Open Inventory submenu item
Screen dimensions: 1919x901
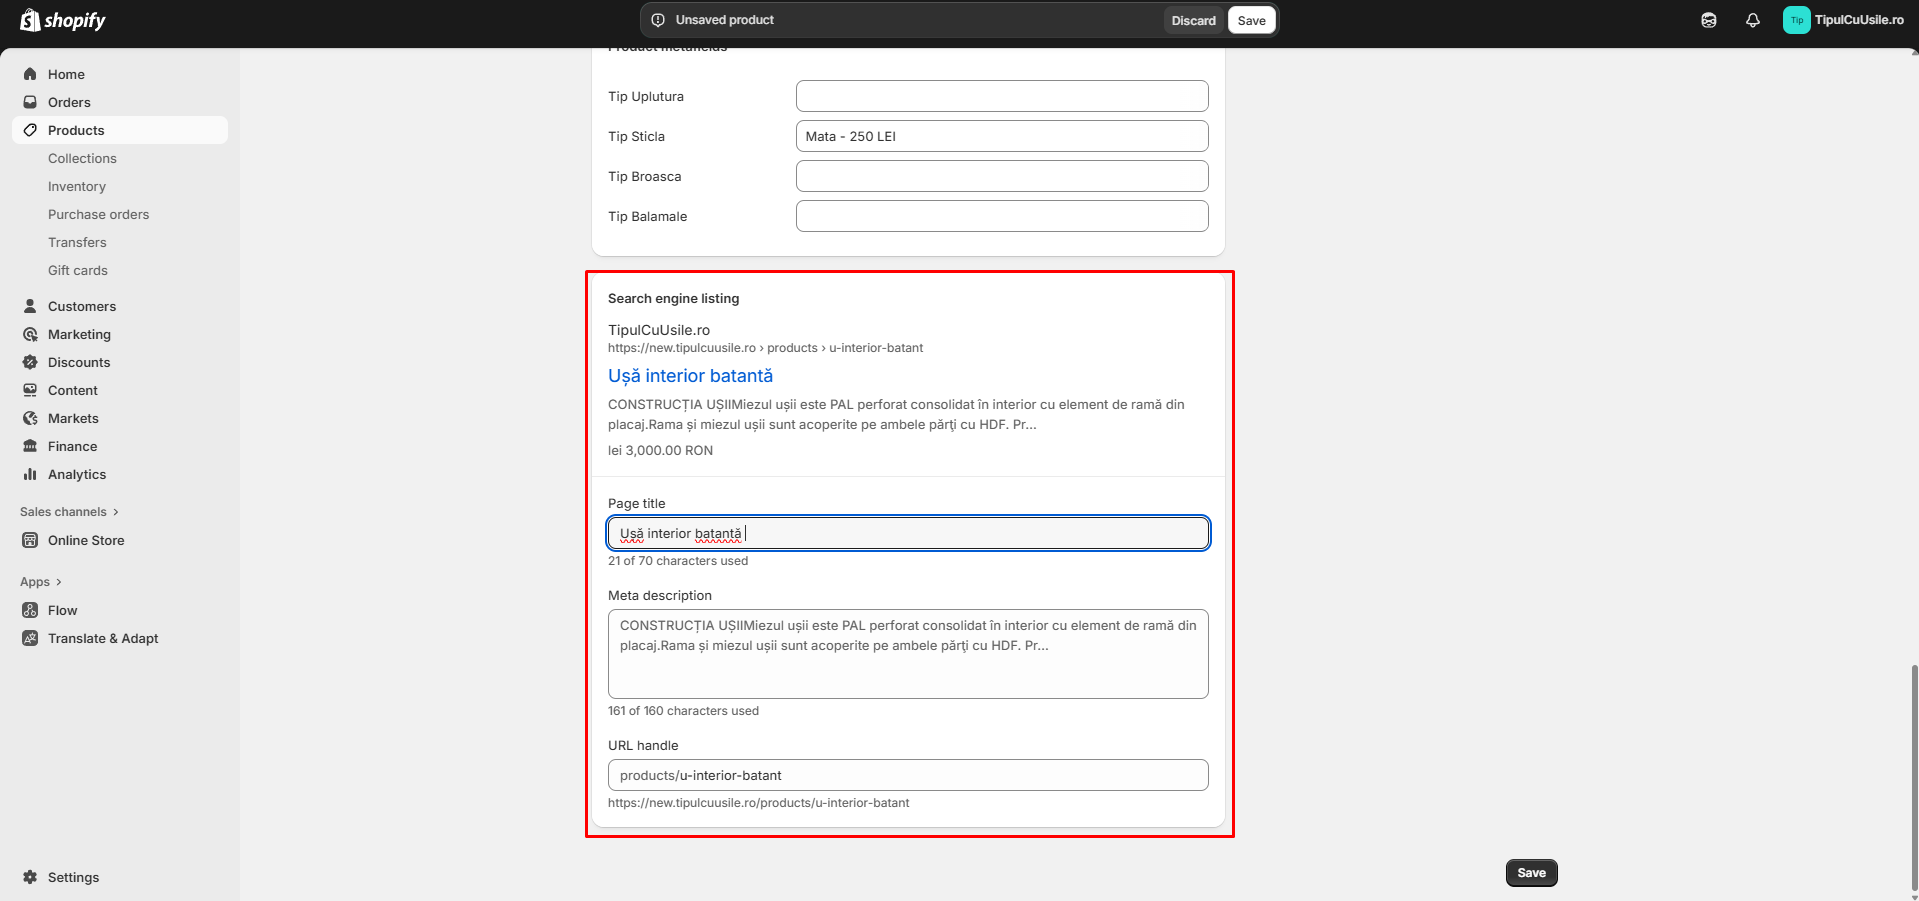tap(77, 186)
